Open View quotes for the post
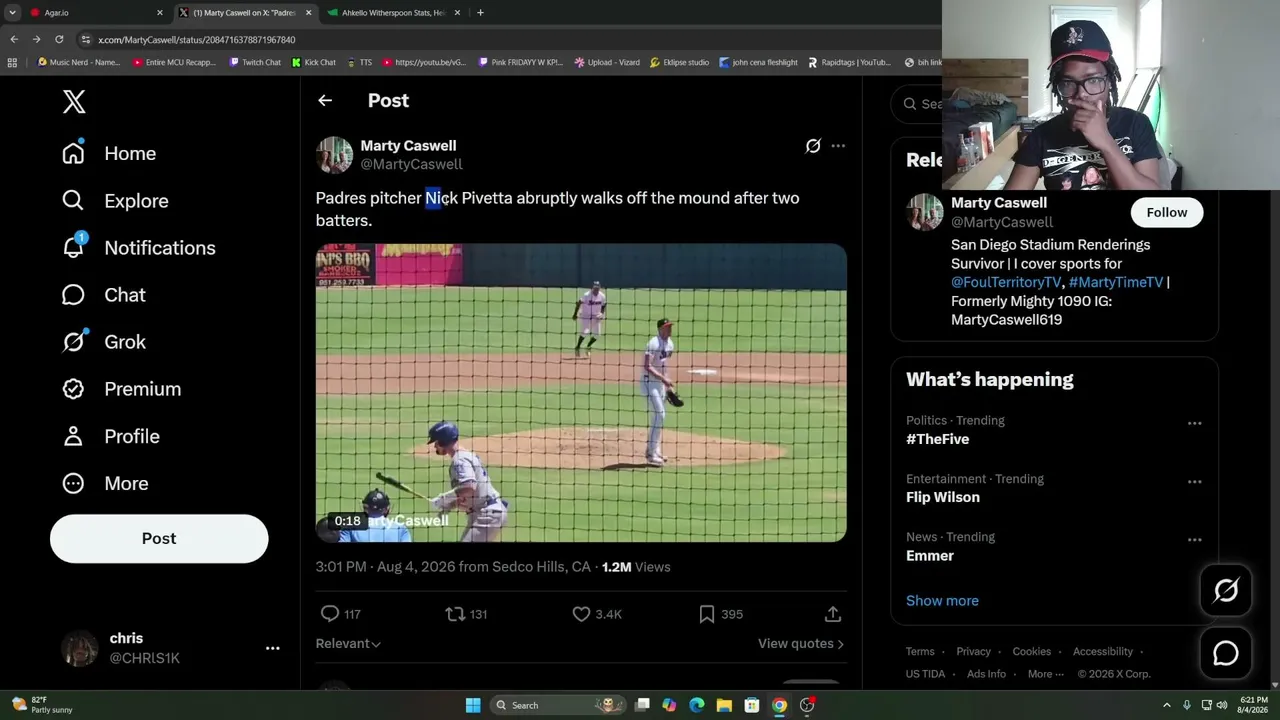Screen dimensions: 1280x720 (x=801, y=643)
